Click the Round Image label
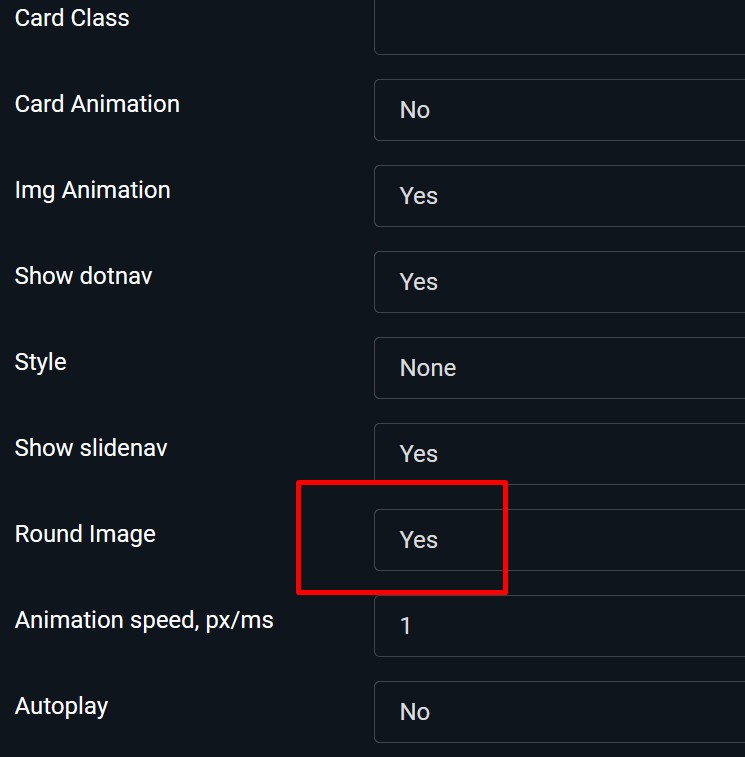 tap(85, 534)
